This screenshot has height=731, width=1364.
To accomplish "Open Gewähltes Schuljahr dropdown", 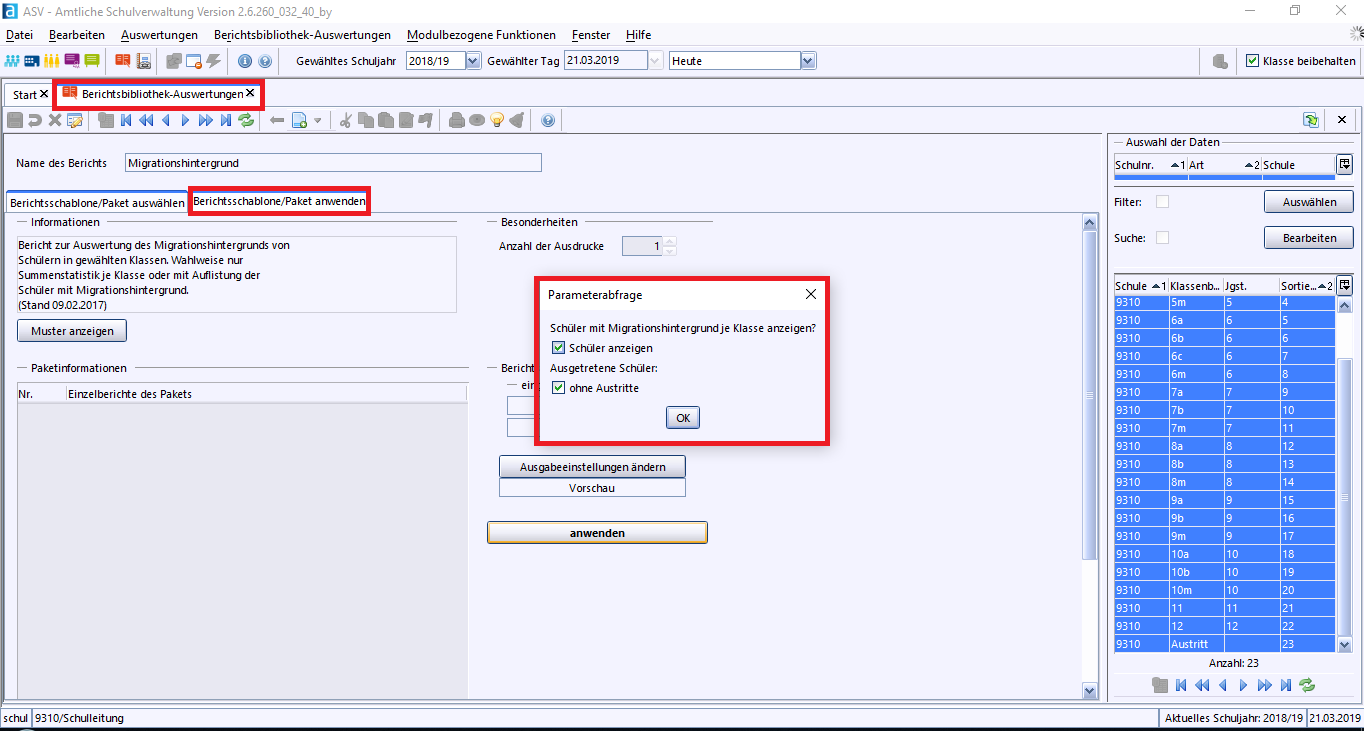I will click(474, 61).
